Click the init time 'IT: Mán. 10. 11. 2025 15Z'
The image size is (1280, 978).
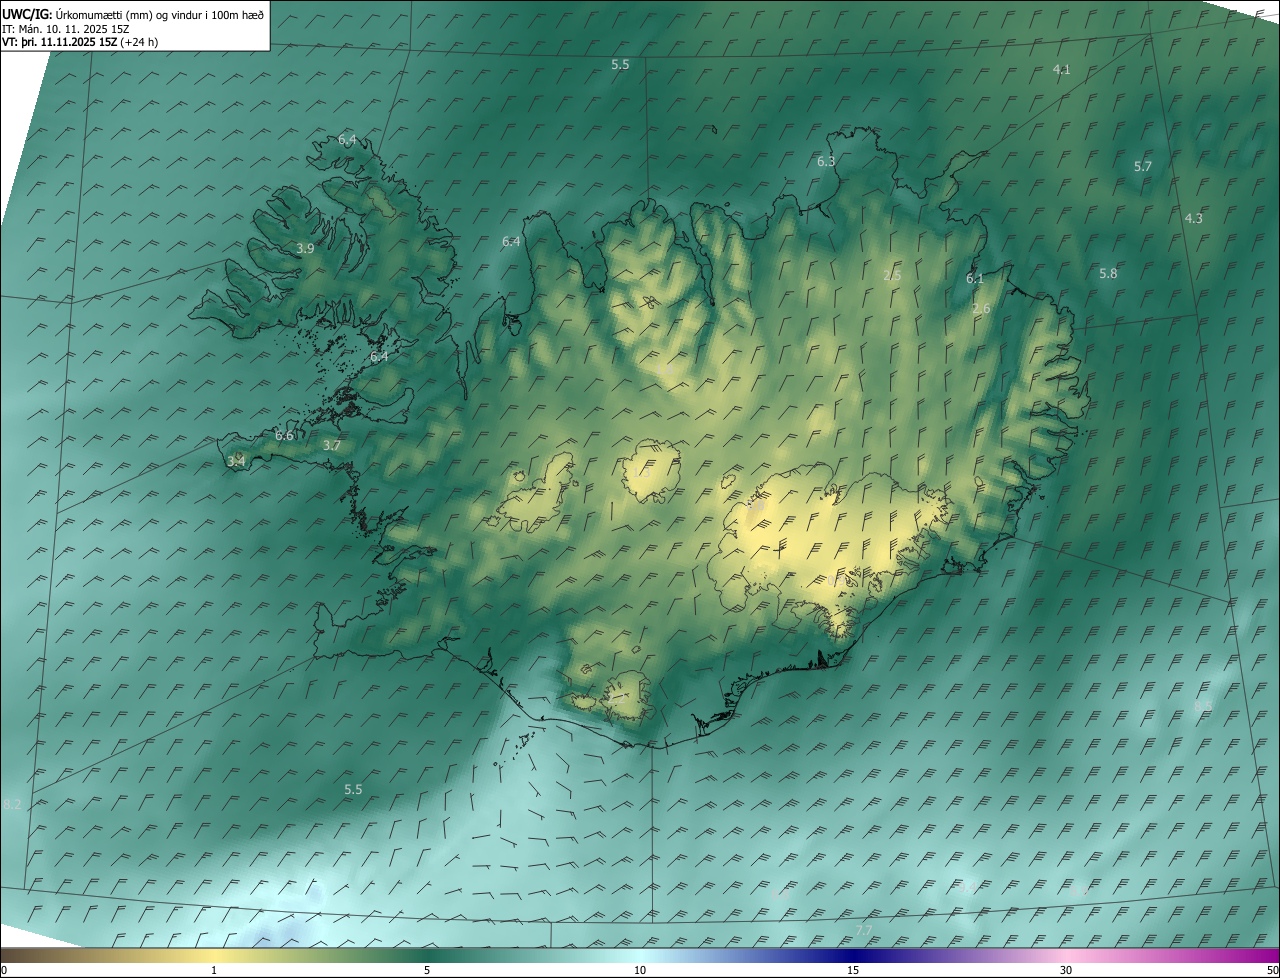tap(65, 28)
